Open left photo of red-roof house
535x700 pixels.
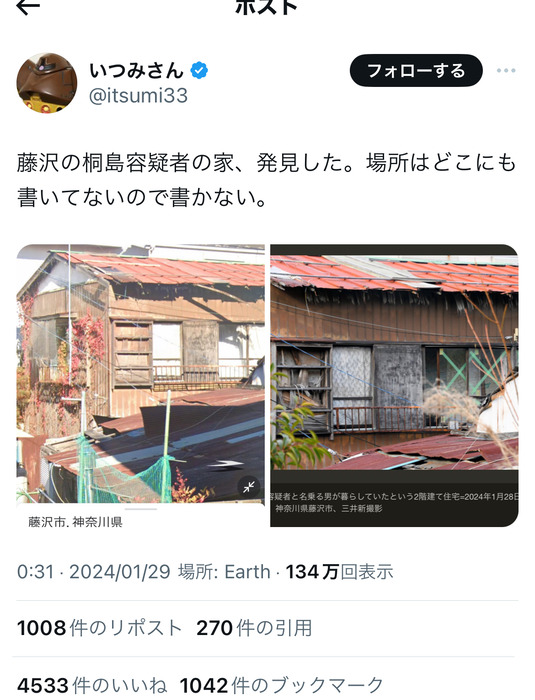click(x=141, y=374)
